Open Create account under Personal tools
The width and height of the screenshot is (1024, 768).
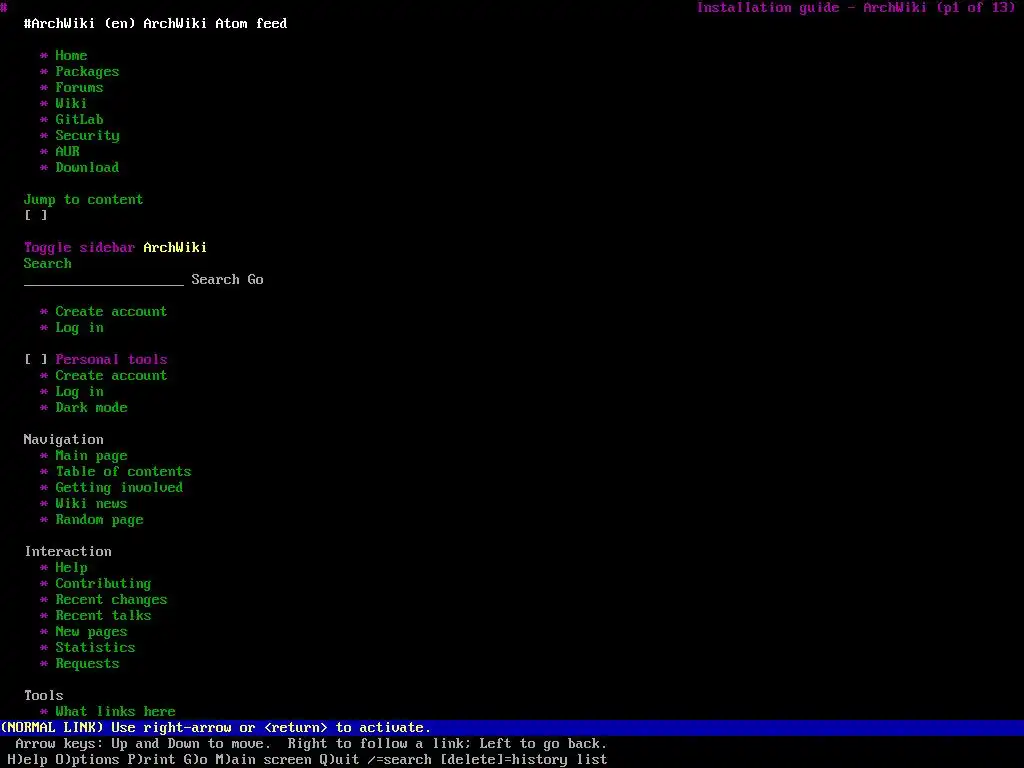coord(111,376)
